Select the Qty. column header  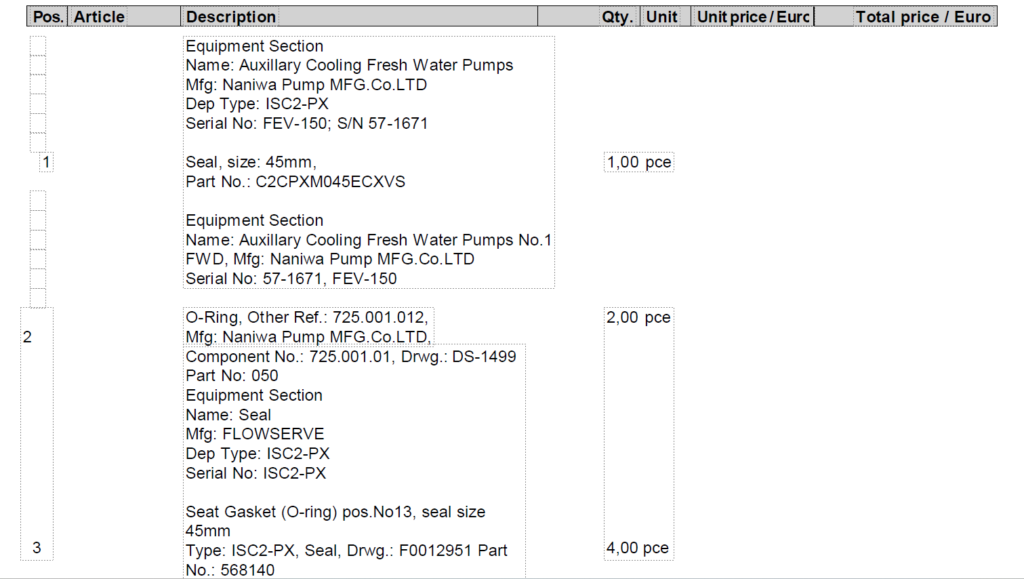(x=617, y=16)
